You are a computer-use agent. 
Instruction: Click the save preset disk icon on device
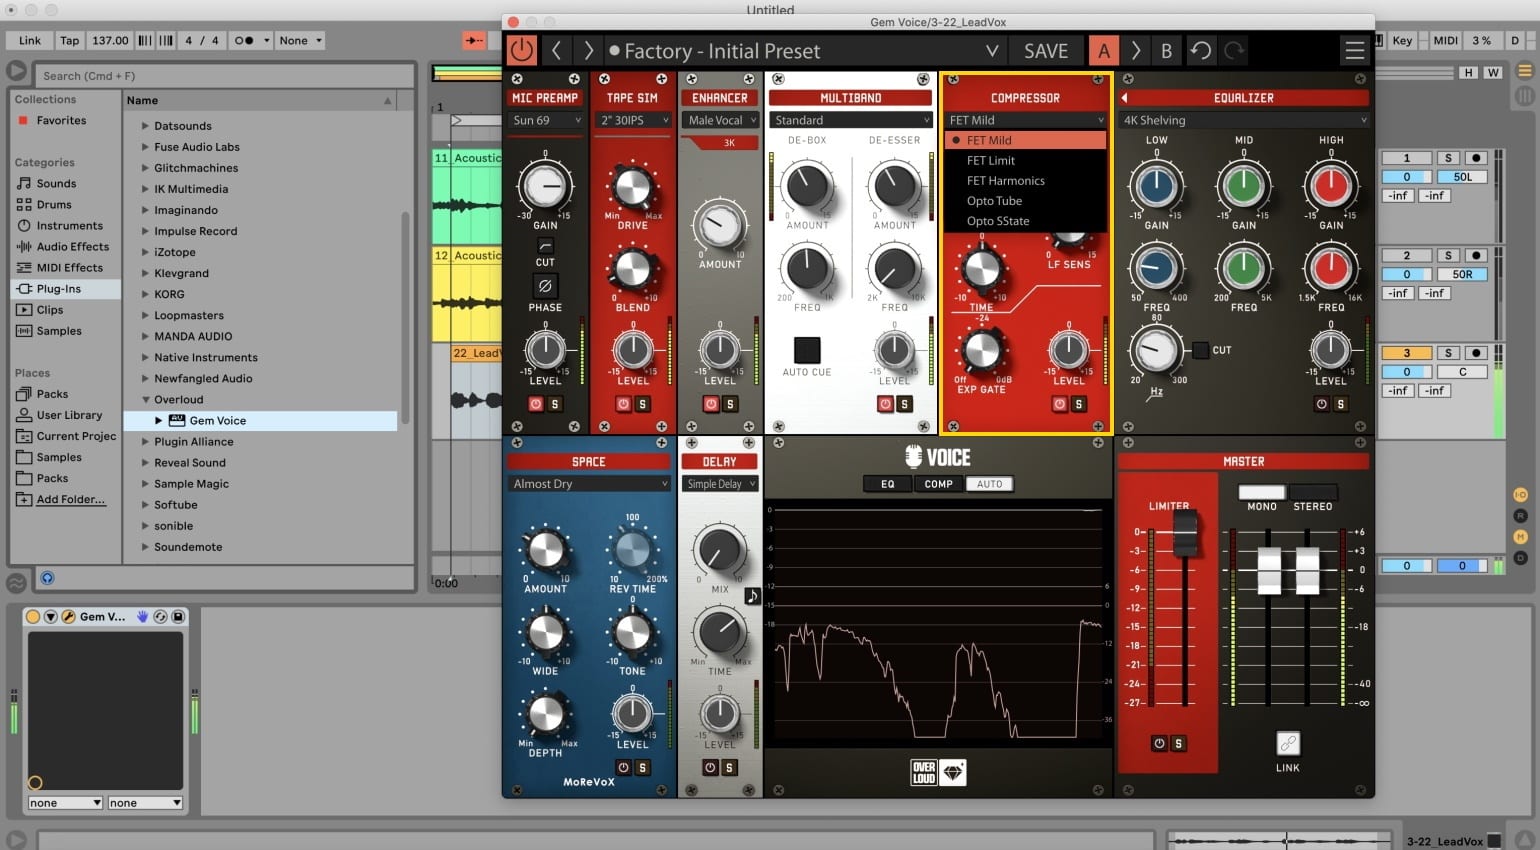click(178, 617)
